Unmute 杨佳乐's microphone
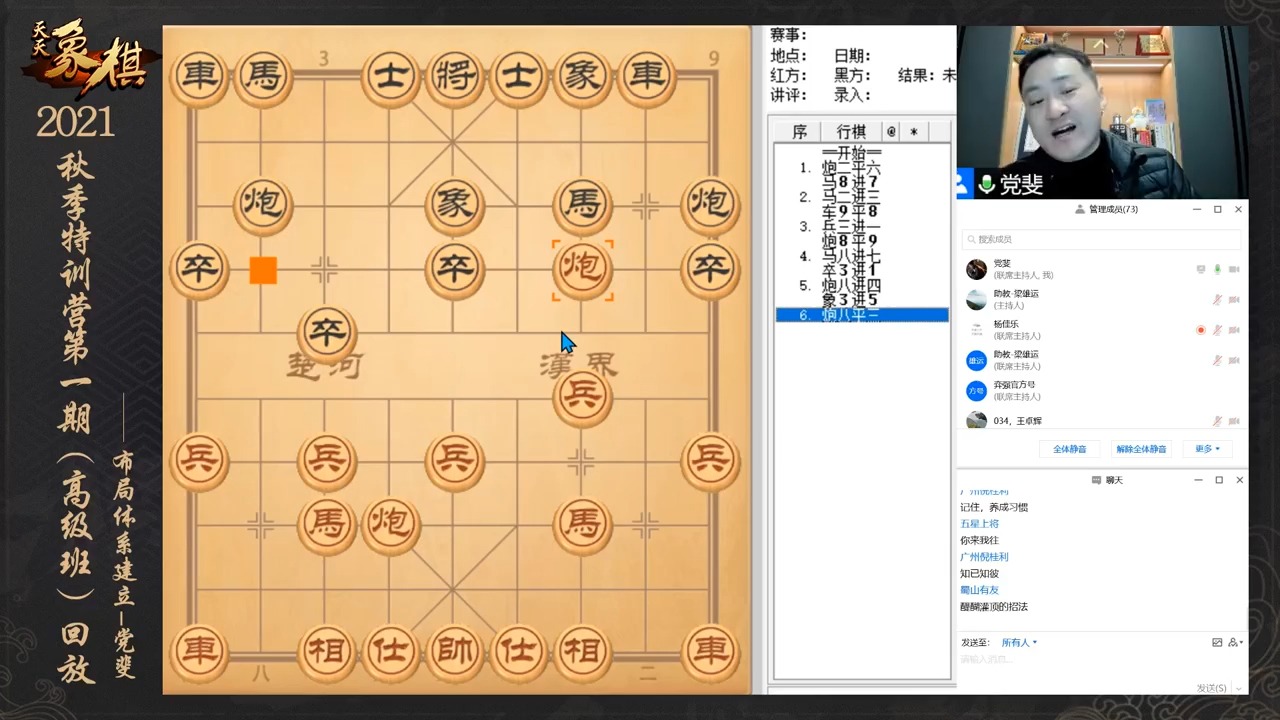The width and height of the screenshot is (1280, 720). (x=1217, y=329)
